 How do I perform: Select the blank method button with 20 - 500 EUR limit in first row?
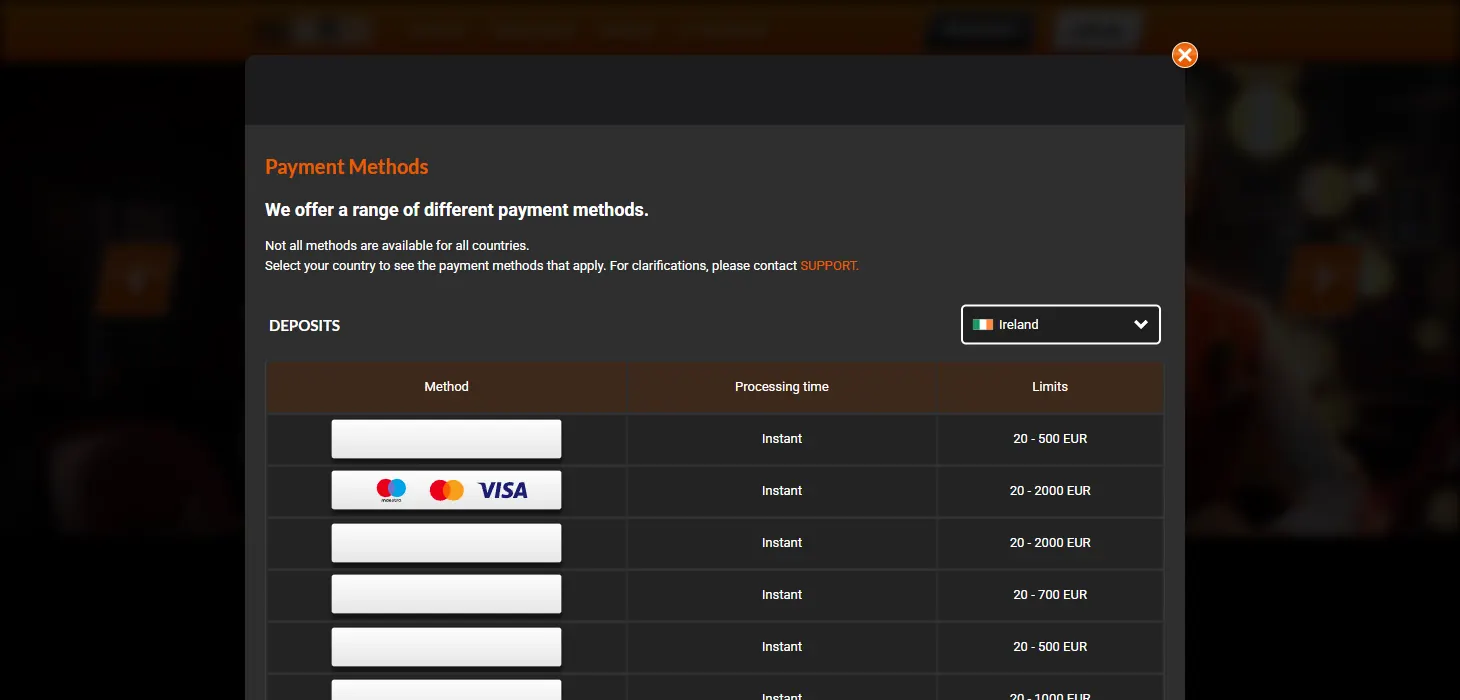[x=446, y=438]
